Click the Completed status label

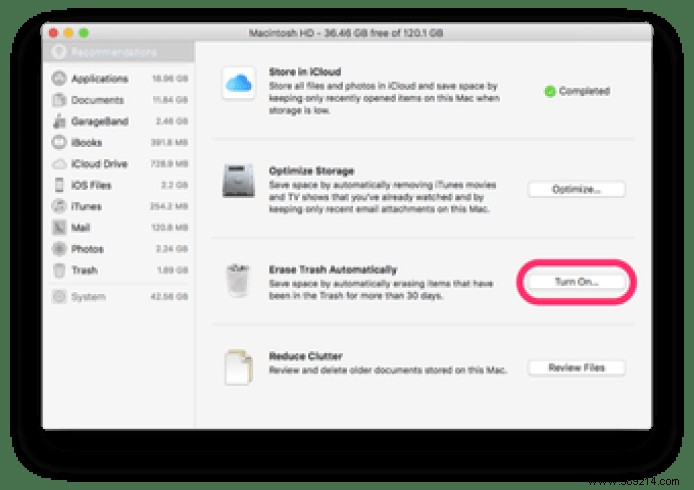(x=584, y=91)
